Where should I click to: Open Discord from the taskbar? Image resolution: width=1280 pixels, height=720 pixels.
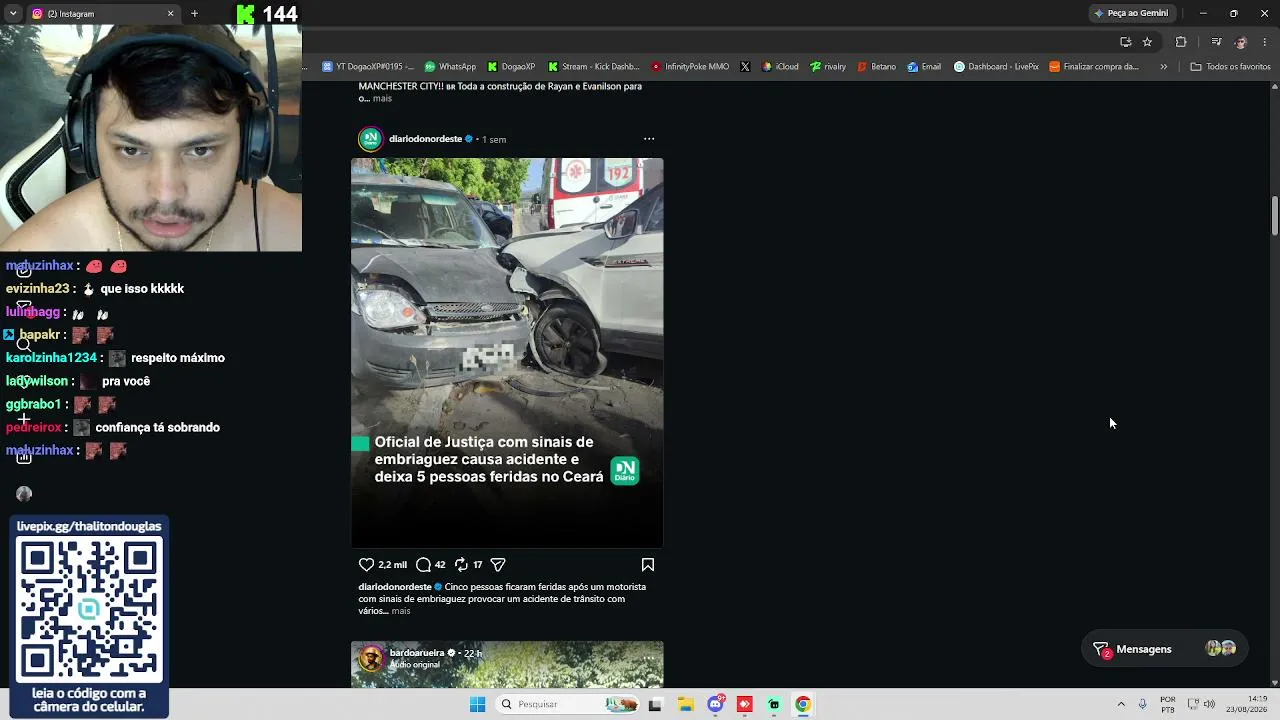coord(716,704)
